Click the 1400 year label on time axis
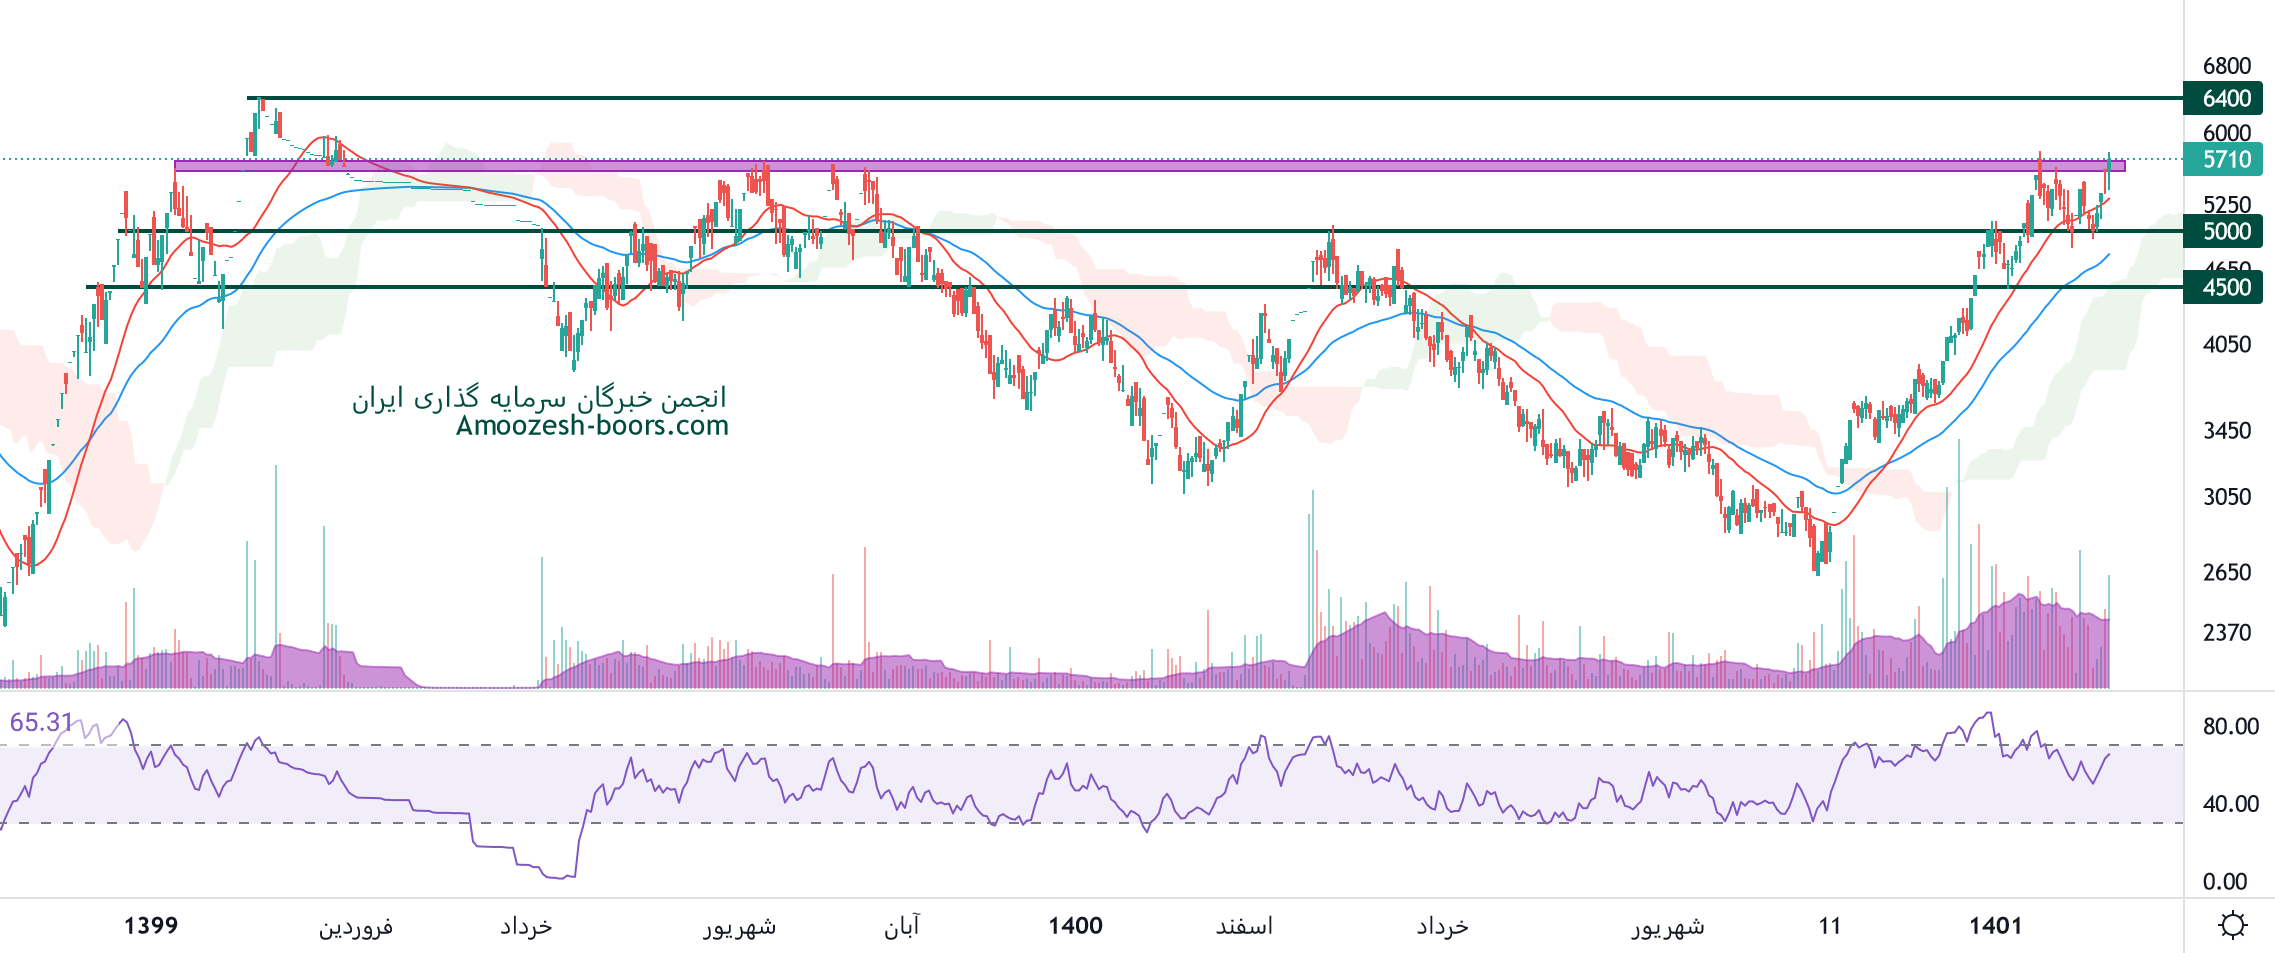Screen dimensions: 2275x953 coord(1075,926)
